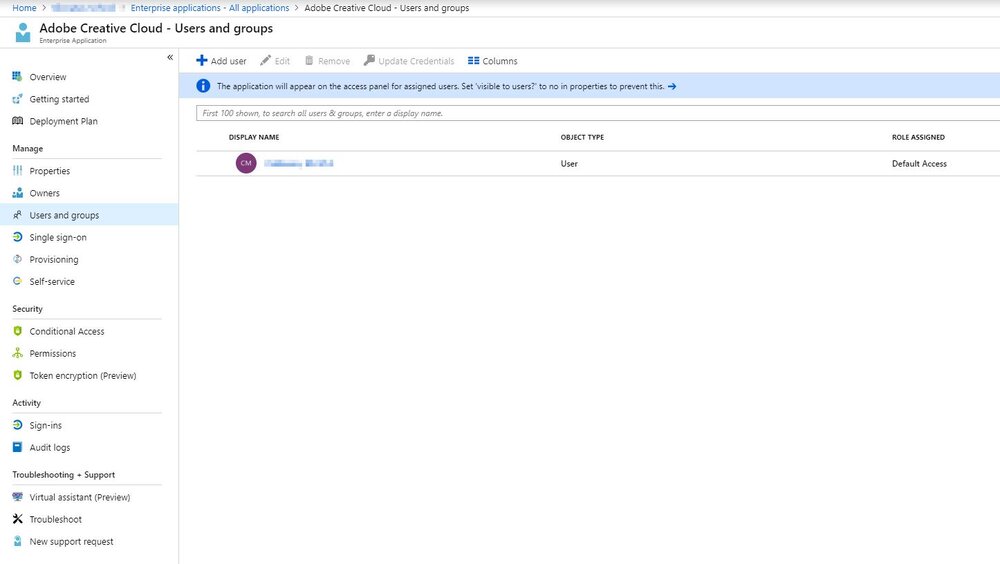
Task: Click the Getting started rocket icon
Action: (17, 99)
